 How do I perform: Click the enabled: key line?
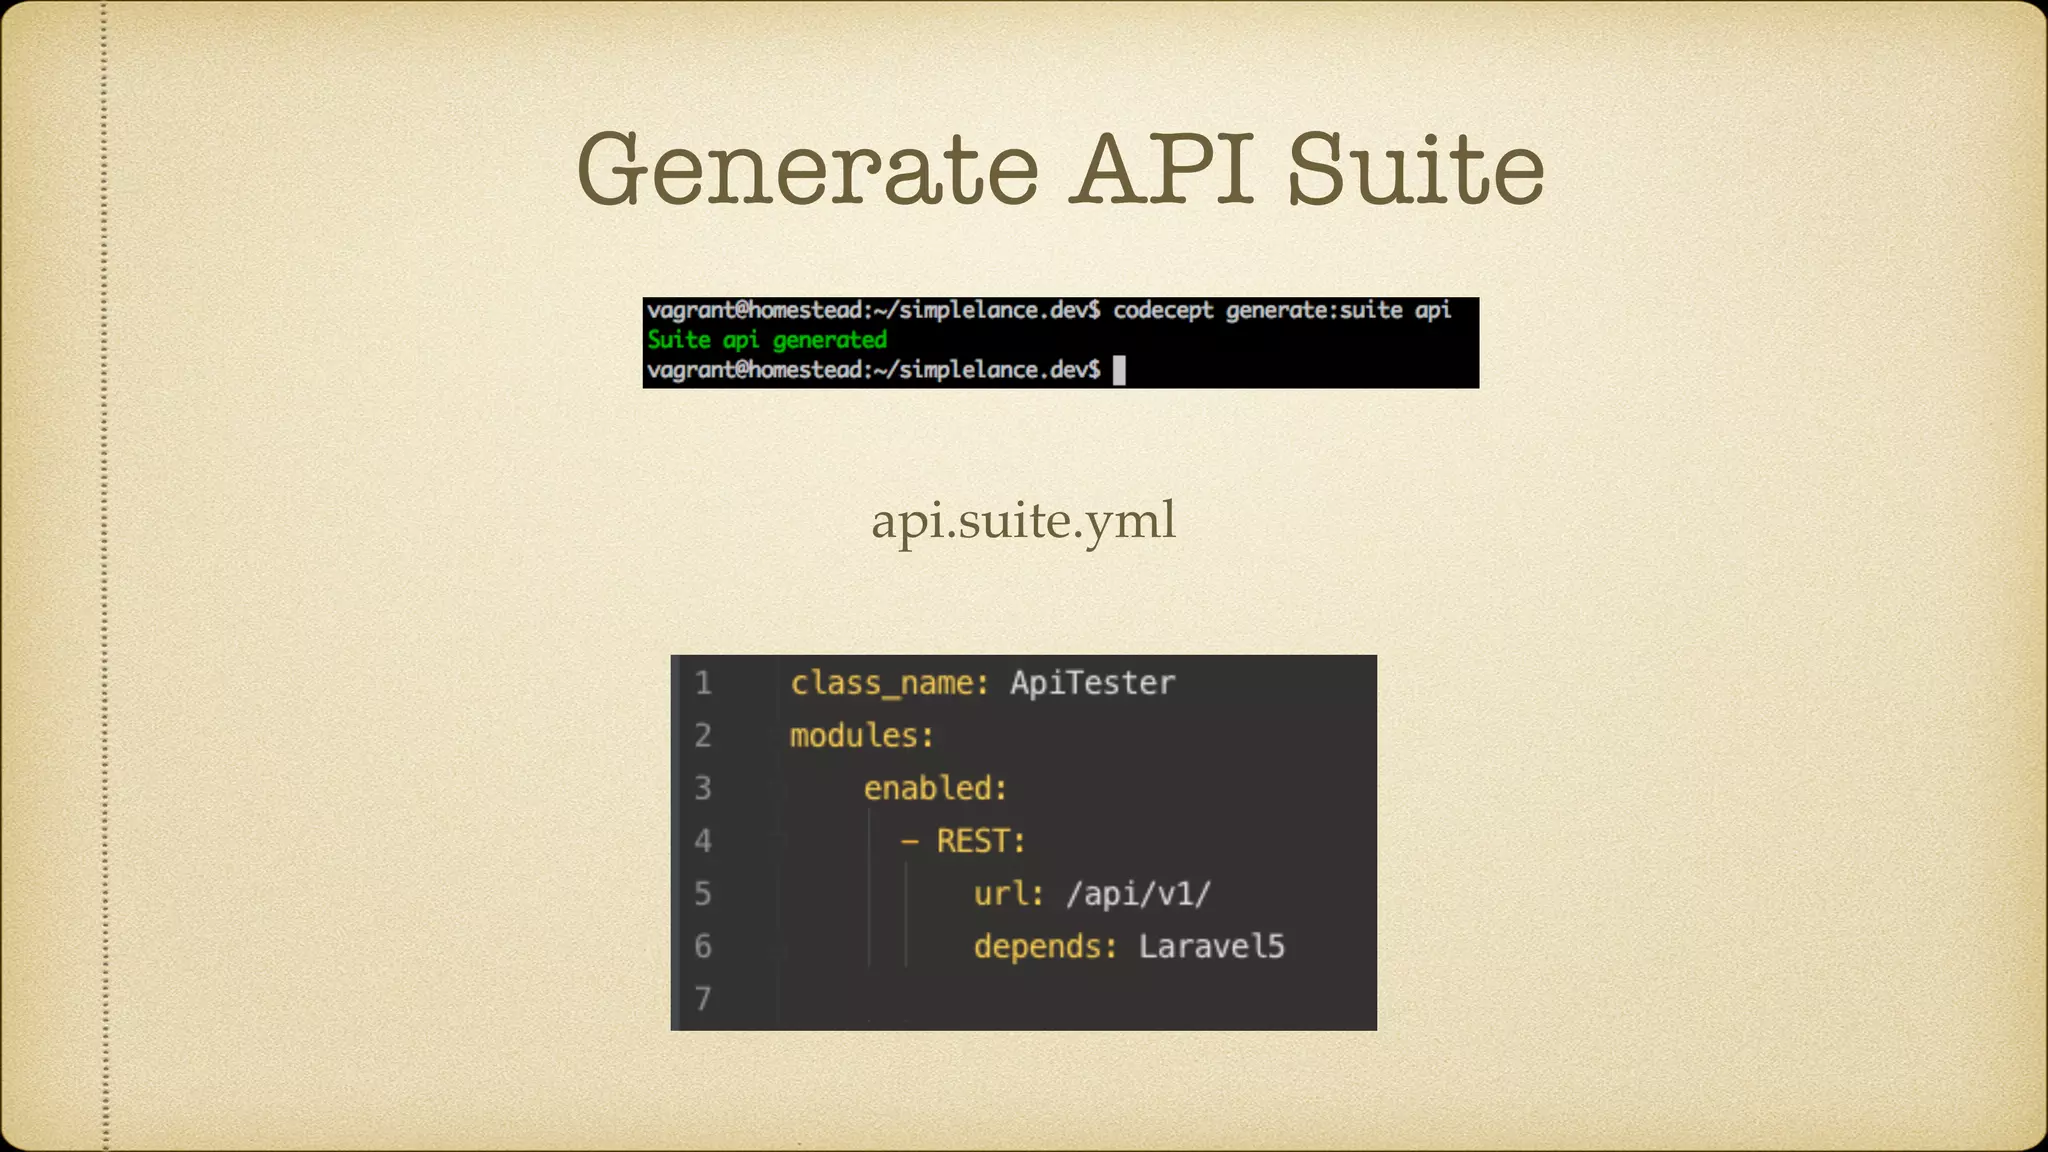pos(935,788)
